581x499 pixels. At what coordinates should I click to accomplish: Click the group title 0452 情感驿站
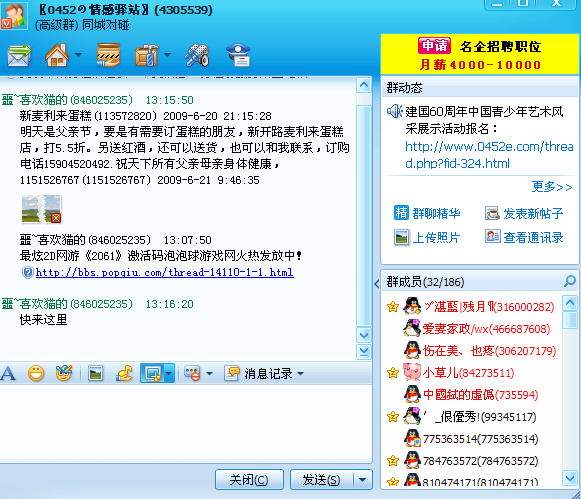click(x=126, y=10)
